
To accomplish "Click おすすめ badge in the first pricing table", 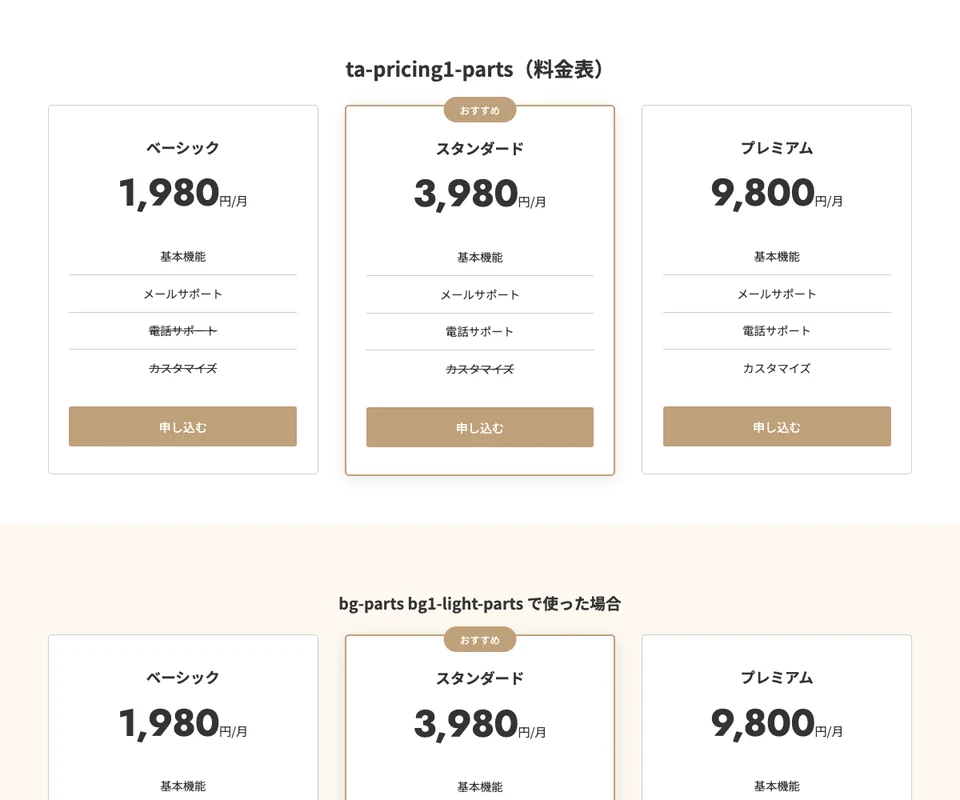I will coord(480,110).
